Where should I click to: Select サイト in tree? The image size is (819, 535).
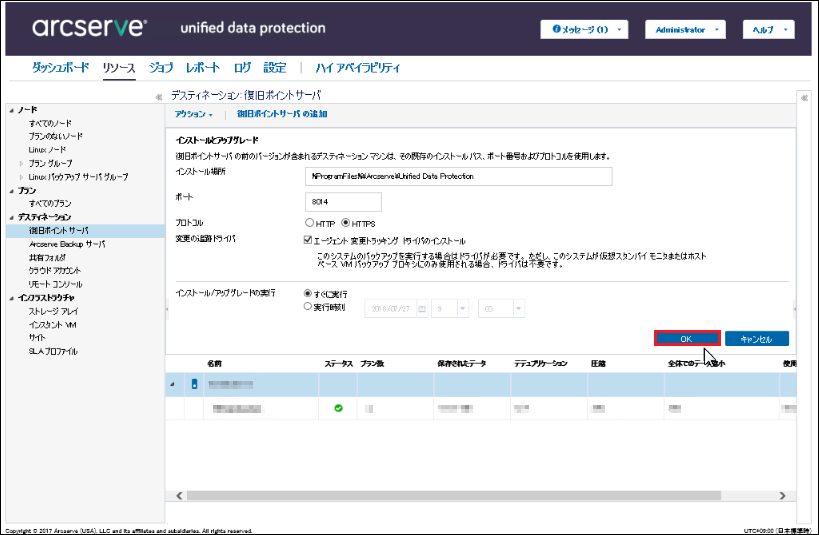pyautogui.click(x=37, y=338)
